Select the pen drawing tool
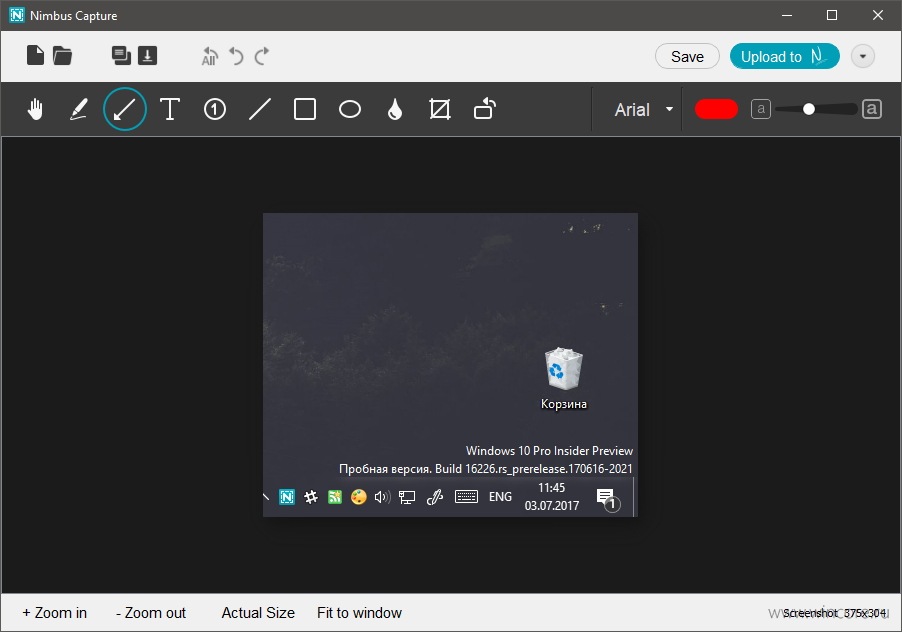The image size is (902, 632). (79, 109)
